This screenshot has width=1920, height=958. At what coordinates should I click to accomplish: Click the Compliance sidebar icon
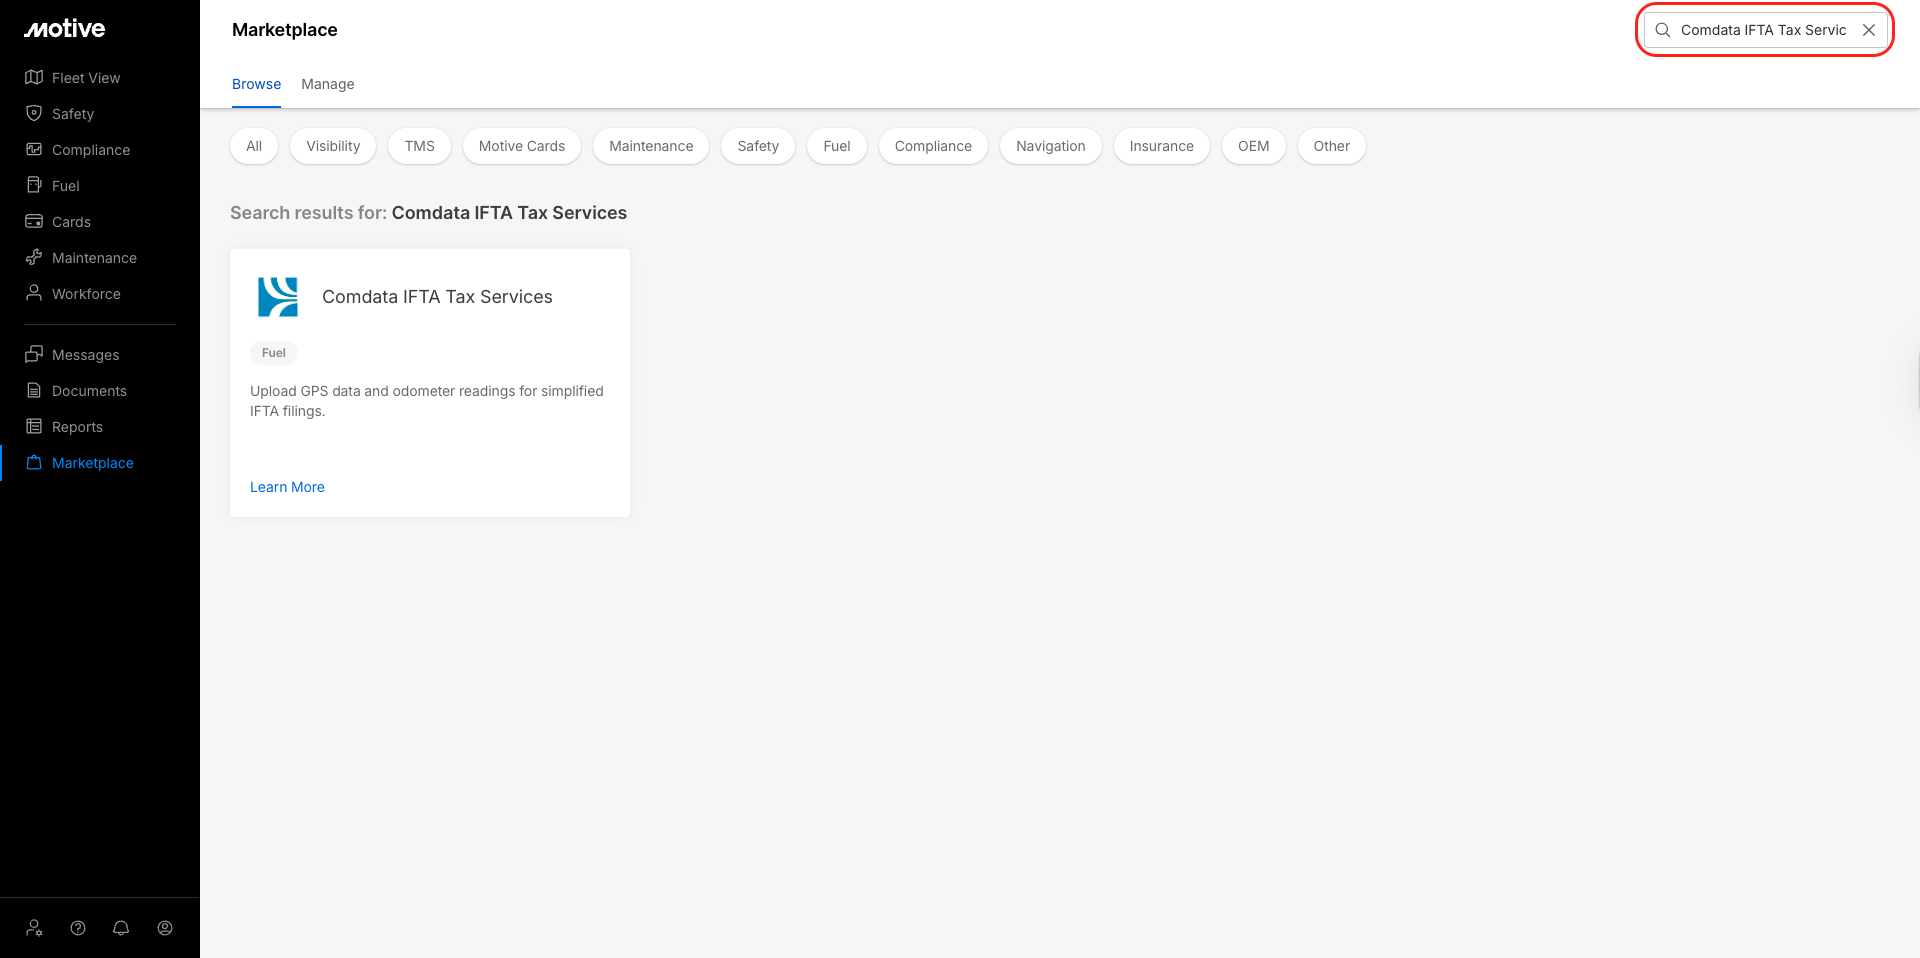(x=34, y=149)
